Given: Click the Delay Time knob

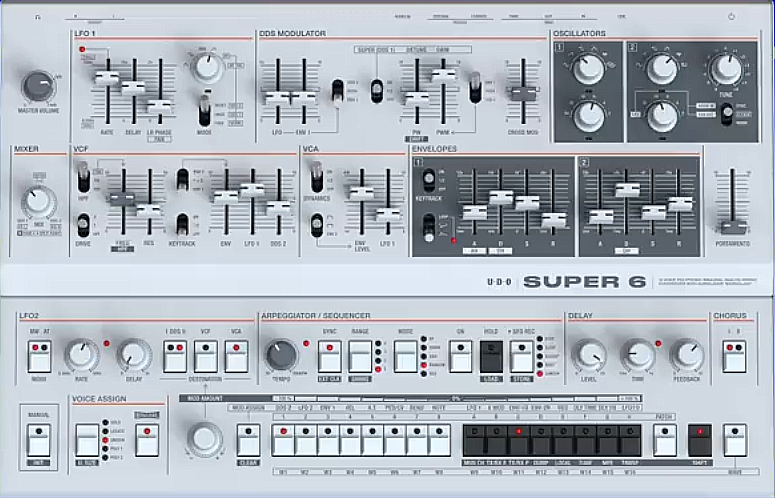Looking at the screenshot, I should pyautogui.click(x=638, y=355).
